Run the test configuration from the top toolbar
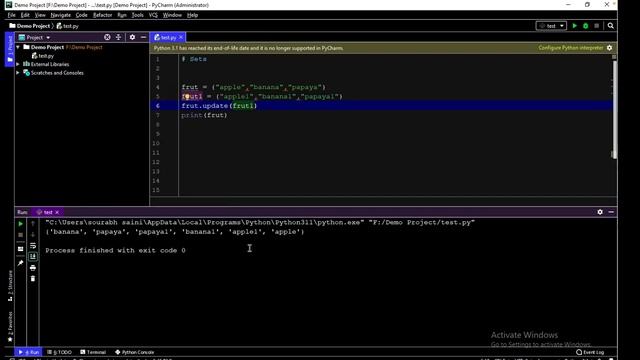Image resolution: width=640 pixels, height=360 pixels. tap(575, 26)
